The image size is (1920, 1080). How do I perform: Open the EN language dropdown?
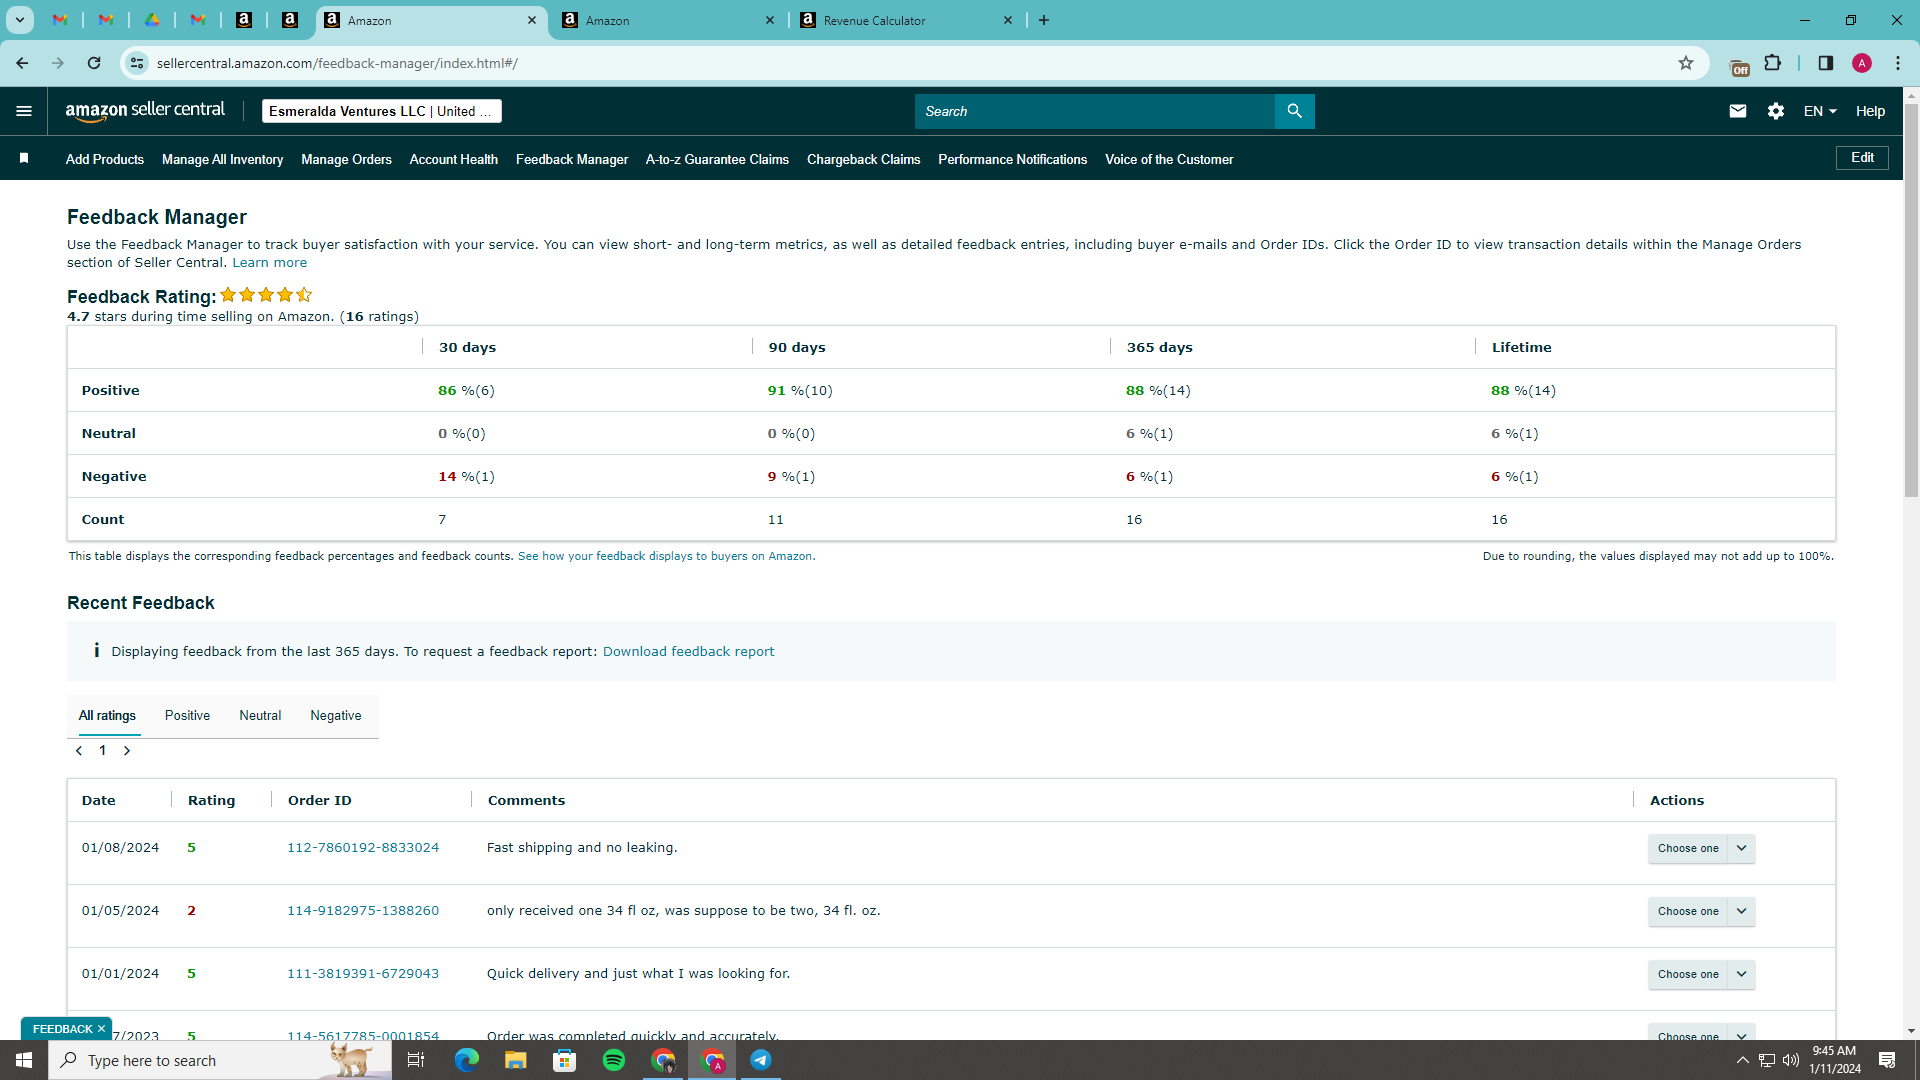[x=1820, y=111]
